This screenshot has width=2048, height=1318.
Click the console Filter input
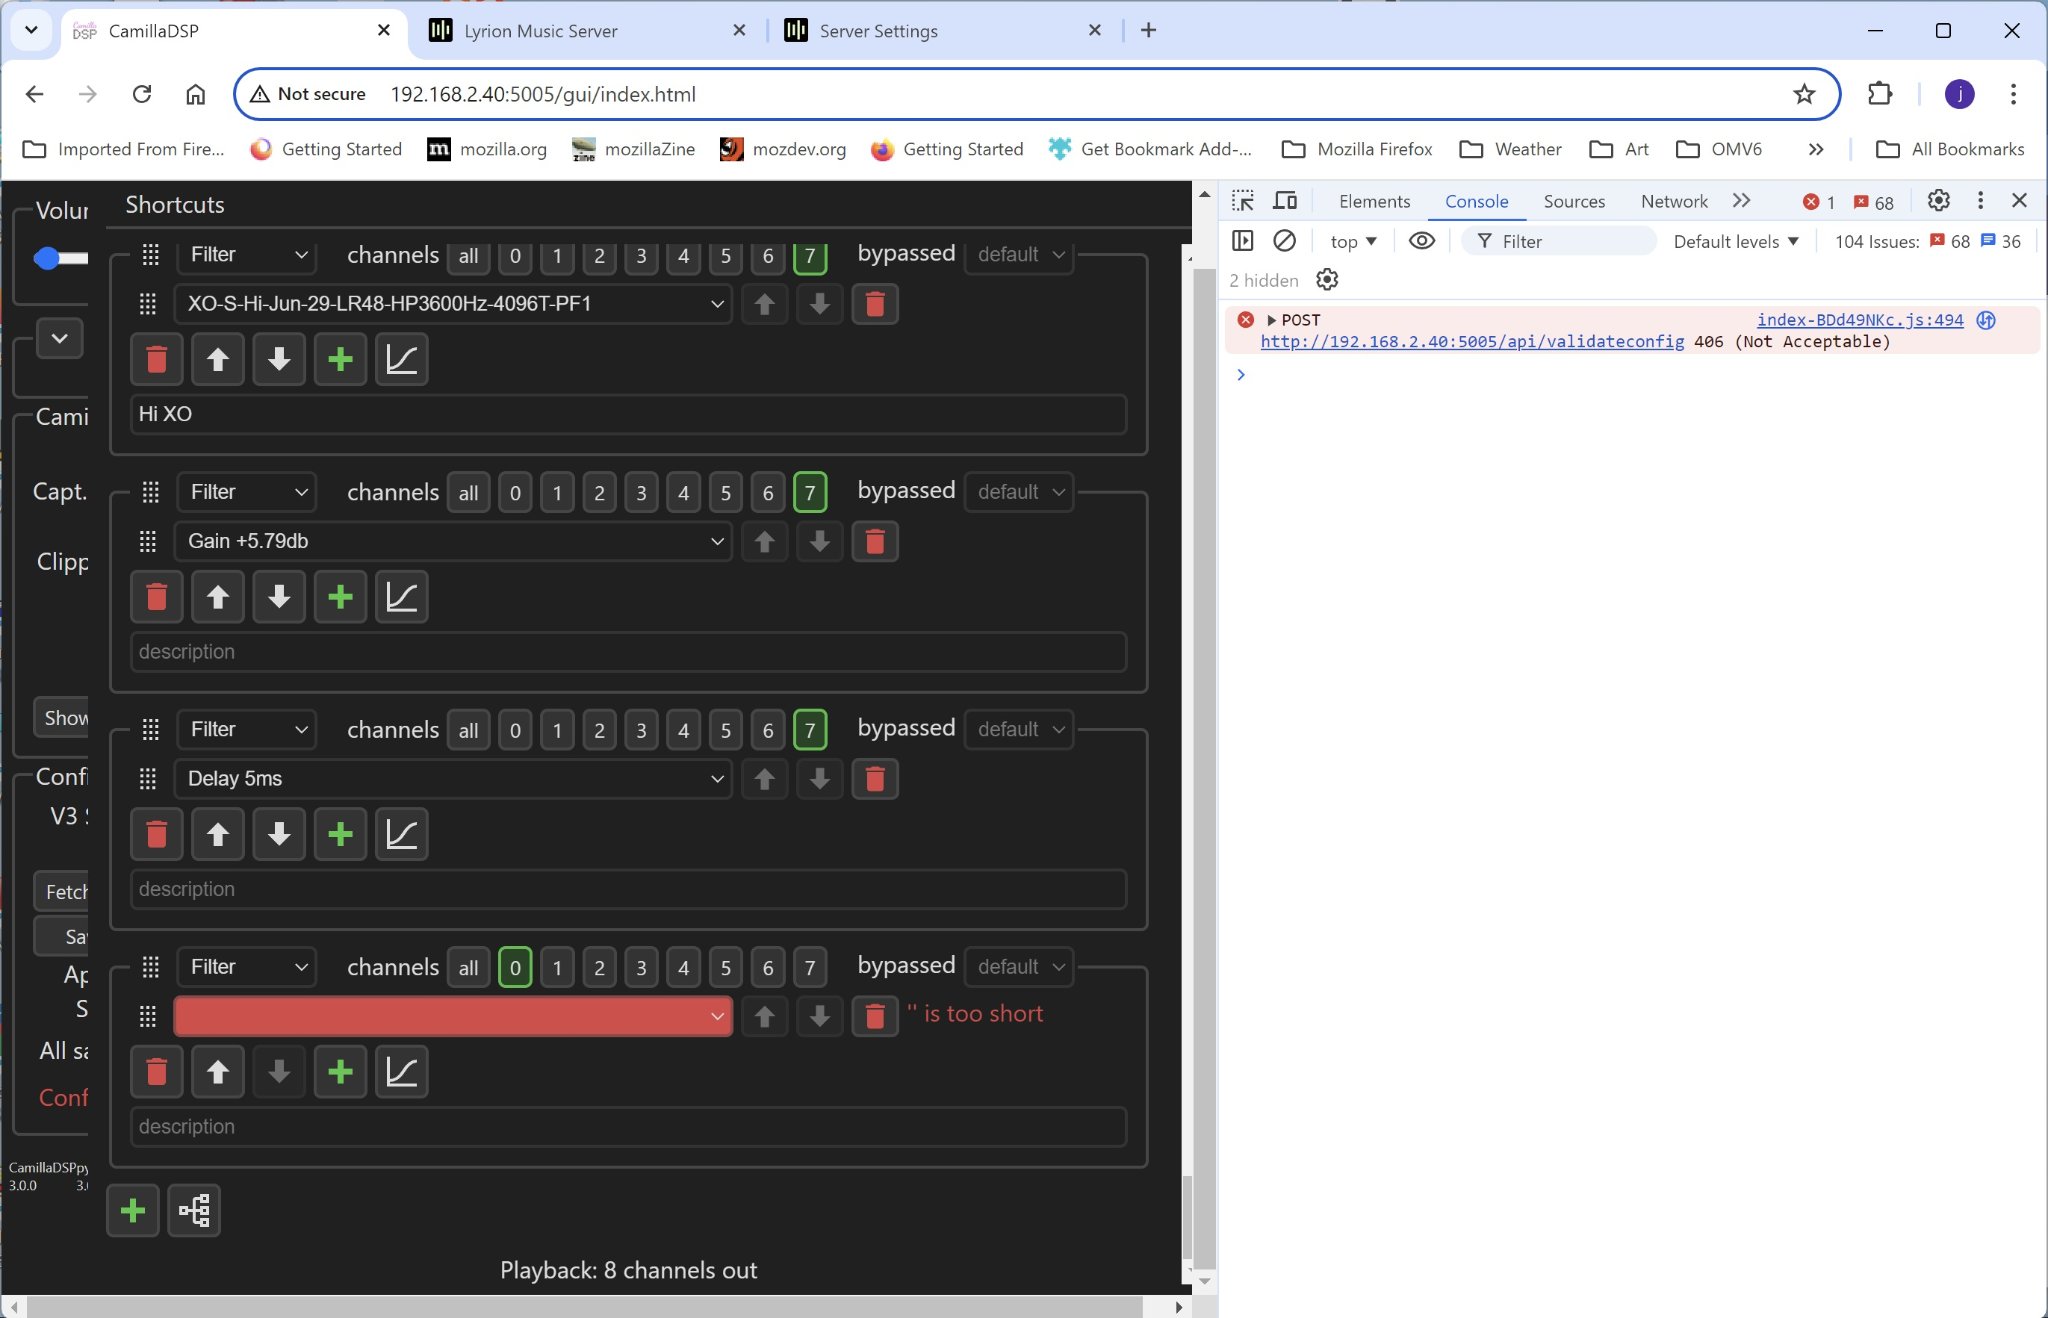tap(1558, 241)
